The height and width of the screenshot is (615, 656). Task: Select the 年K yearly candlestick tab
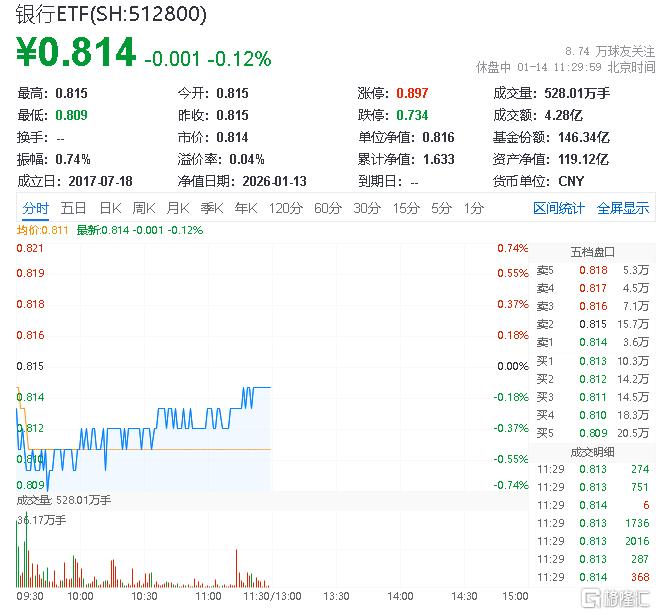[246, 208]
